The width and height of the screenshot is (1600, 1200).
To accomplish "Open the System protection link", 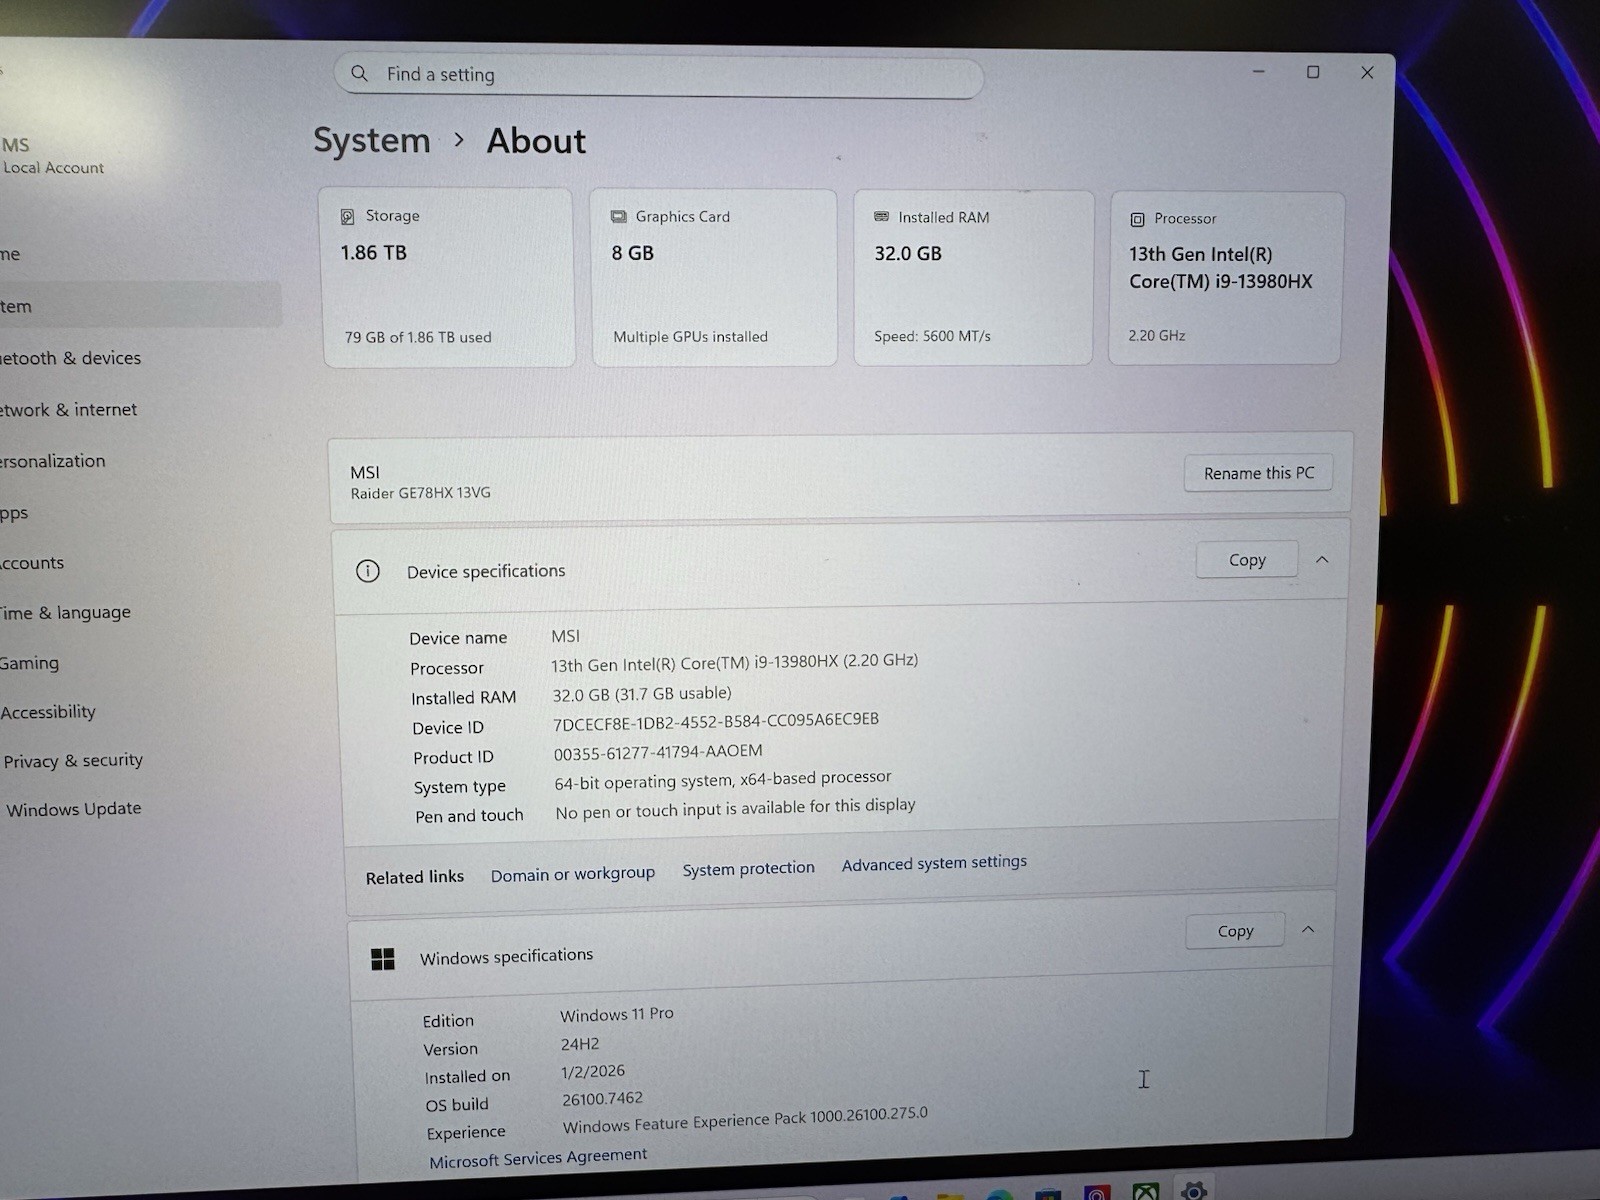I will point(749,869).
